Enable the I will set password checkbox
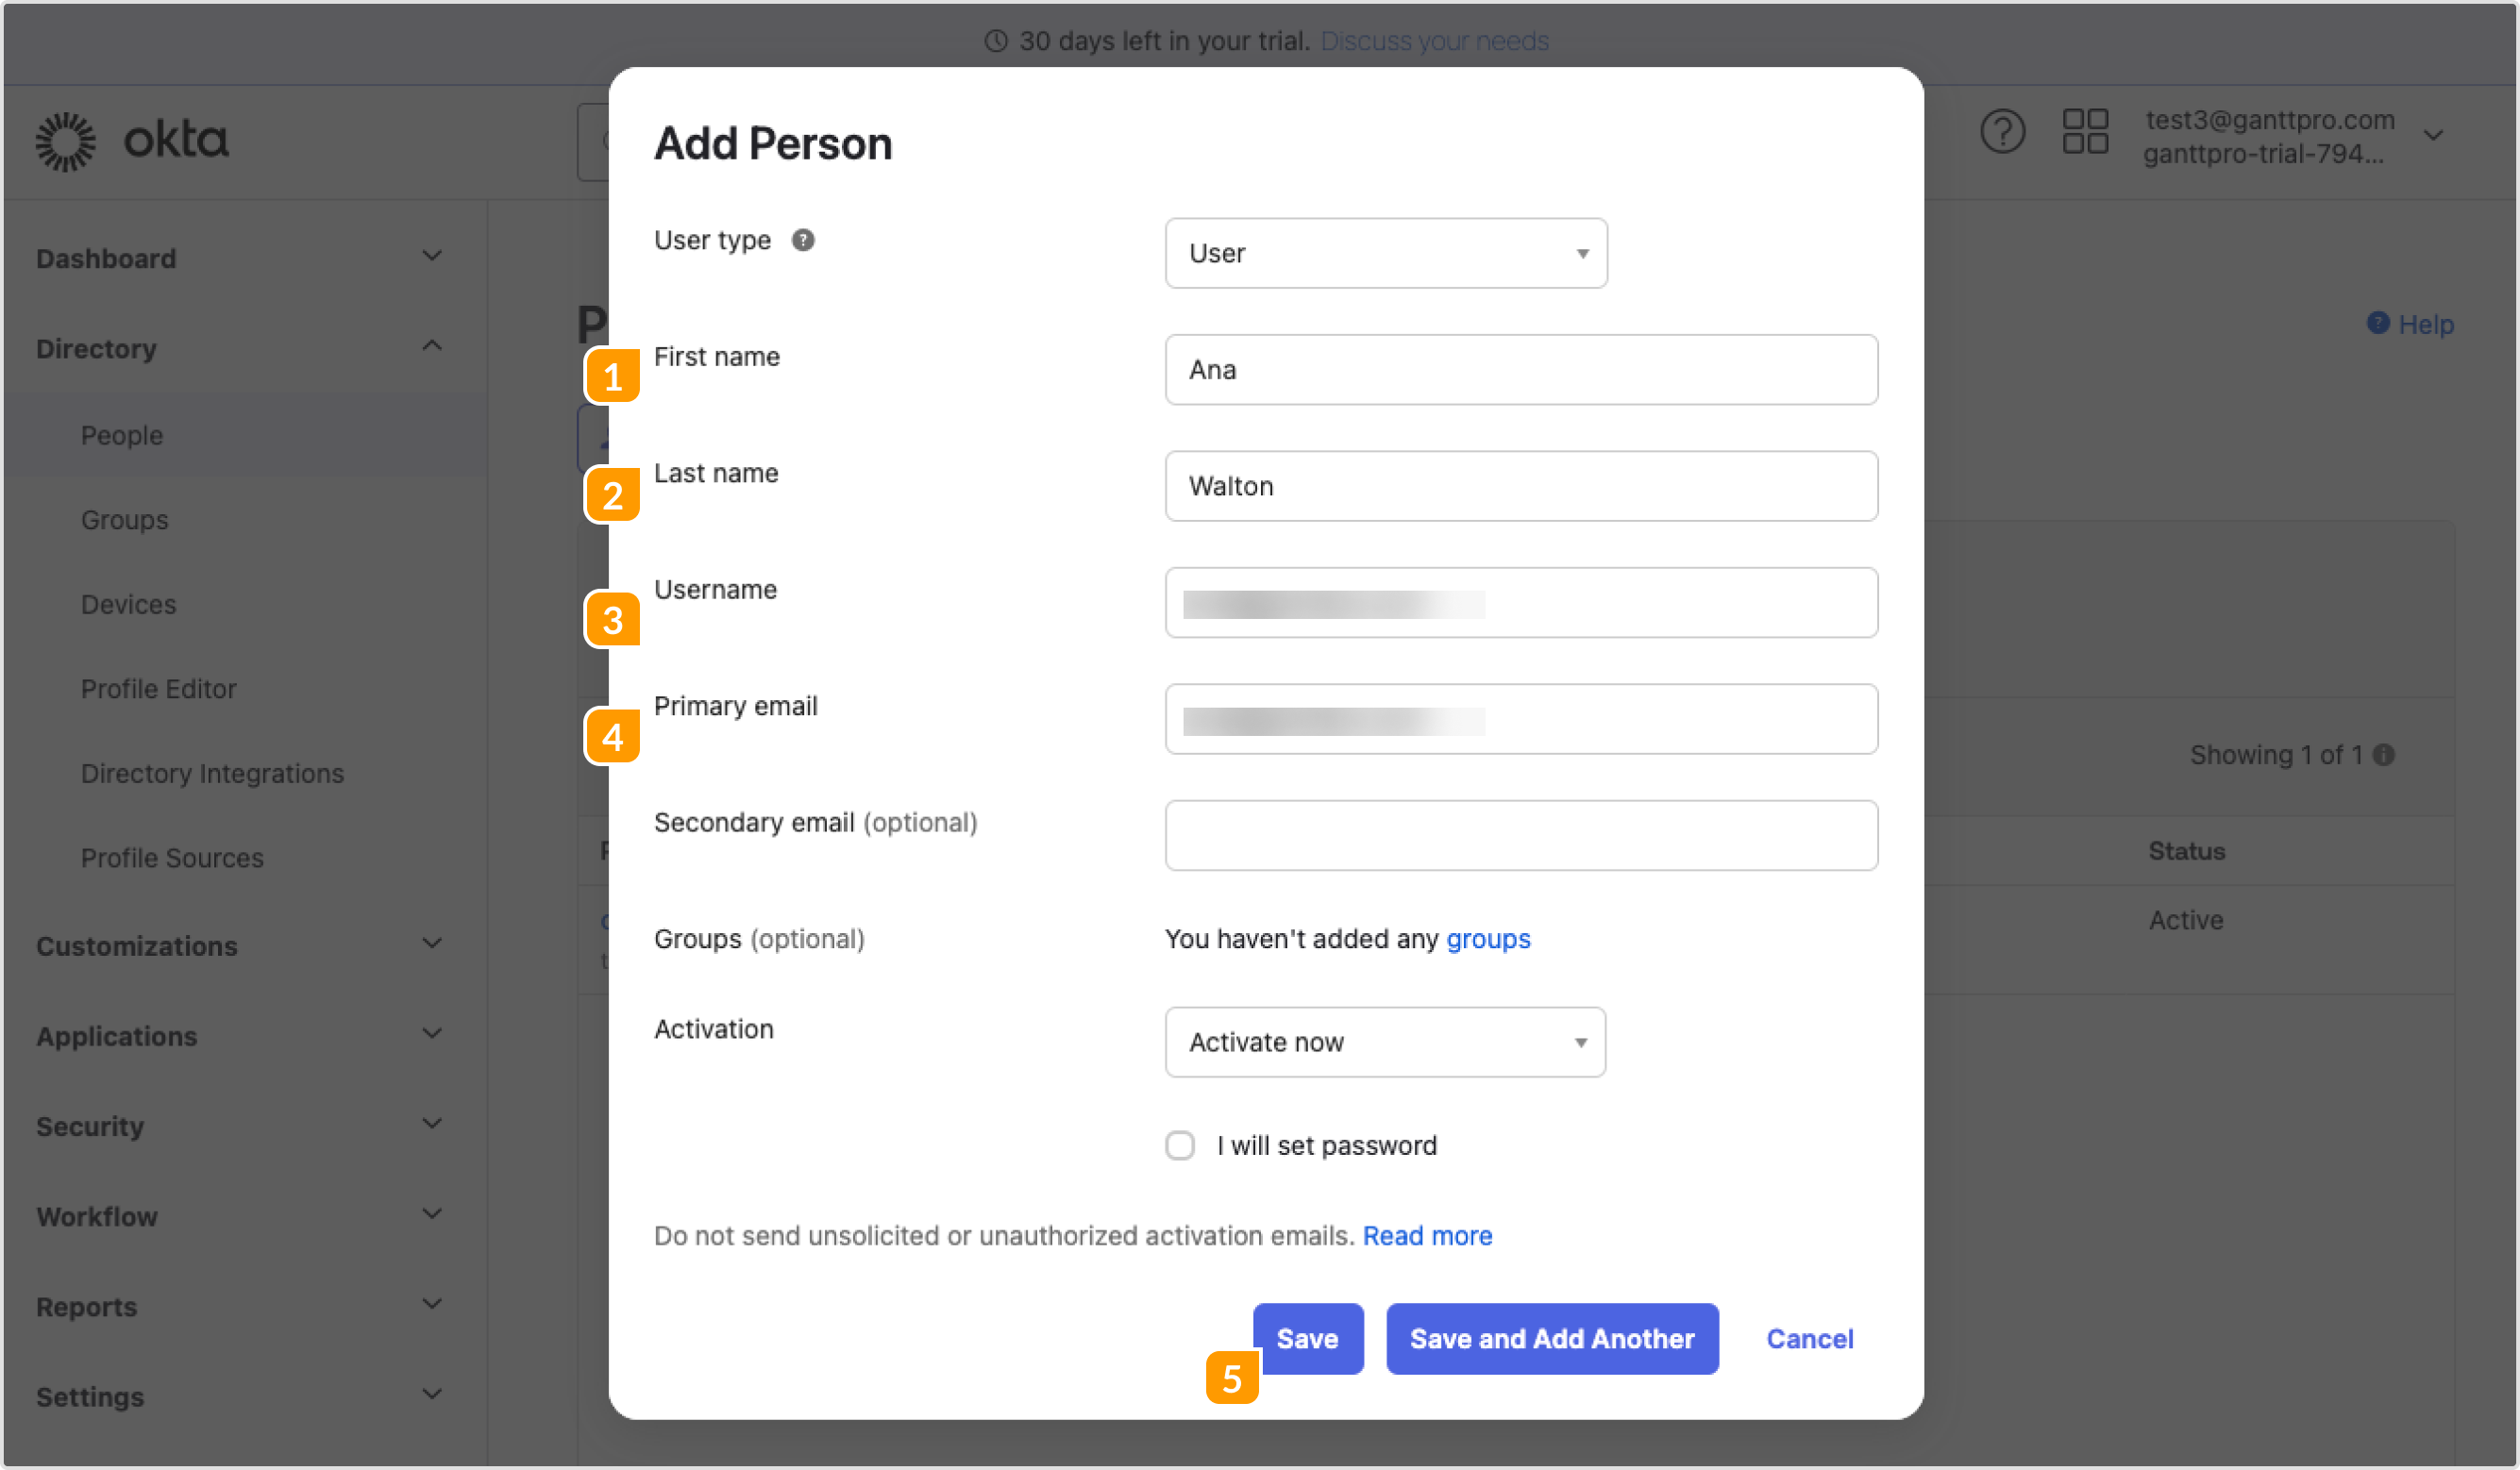 (1180, 1145)
